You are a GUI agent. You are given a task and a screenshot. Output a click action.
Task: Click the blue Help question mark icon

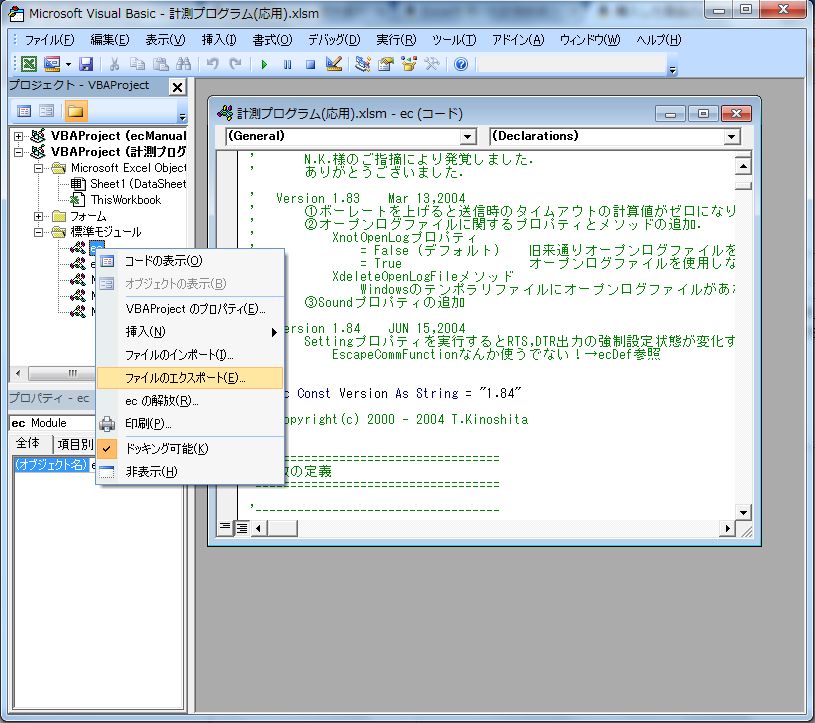point(461,64)
